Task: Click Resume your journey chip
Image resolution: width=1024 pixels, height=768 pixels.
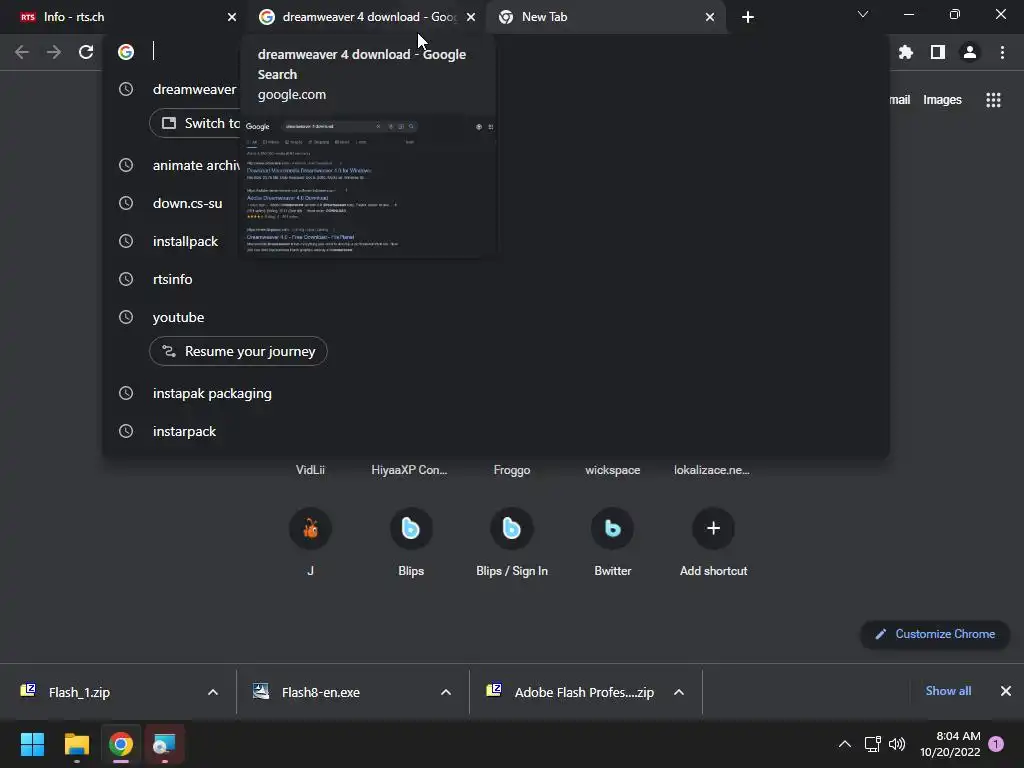Action: point(238,351)
